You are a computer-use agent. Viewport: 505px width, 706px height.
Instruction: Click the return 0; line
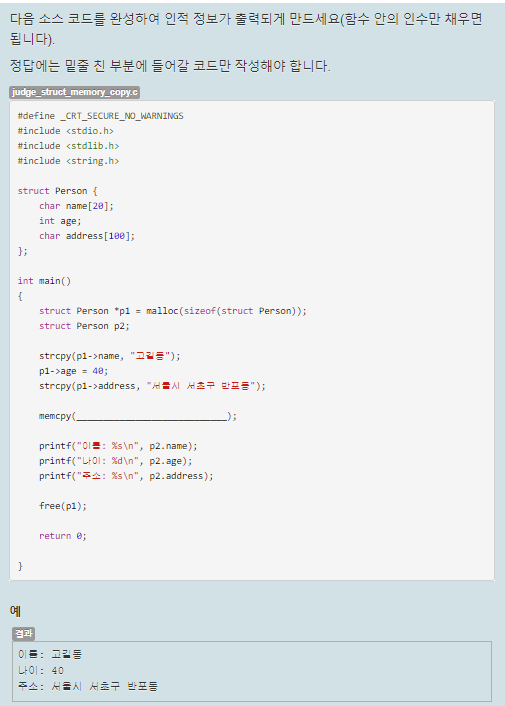pyautogui.click(x=63, y=536)
